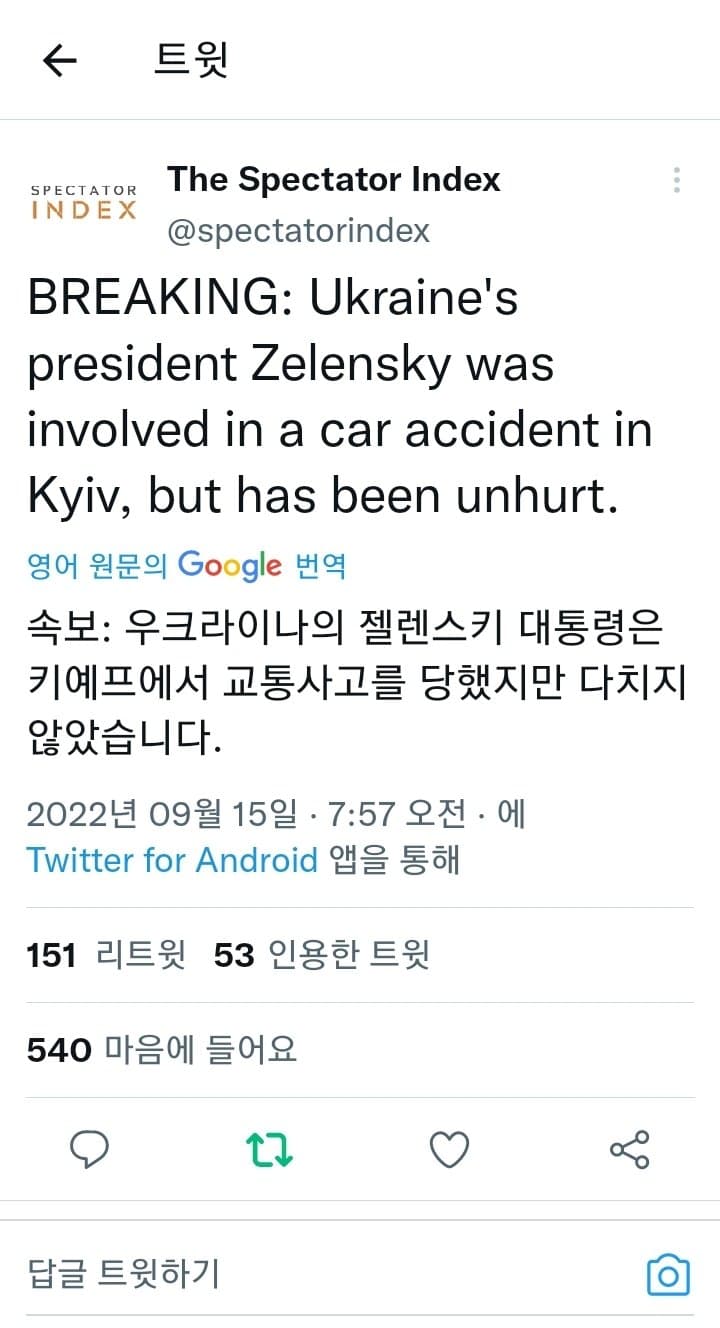The height and width of the screenshot is (1328, 720).
Task: Toggle the green retweet icon
Action: point(270,1150)
